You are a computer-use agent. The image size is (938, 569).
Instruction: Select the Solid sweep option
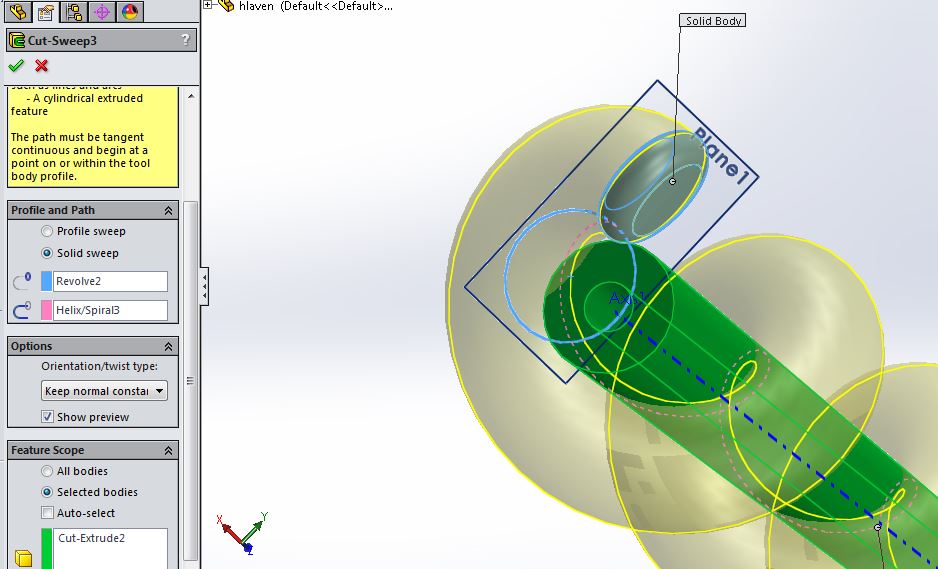tap(47, 253)
